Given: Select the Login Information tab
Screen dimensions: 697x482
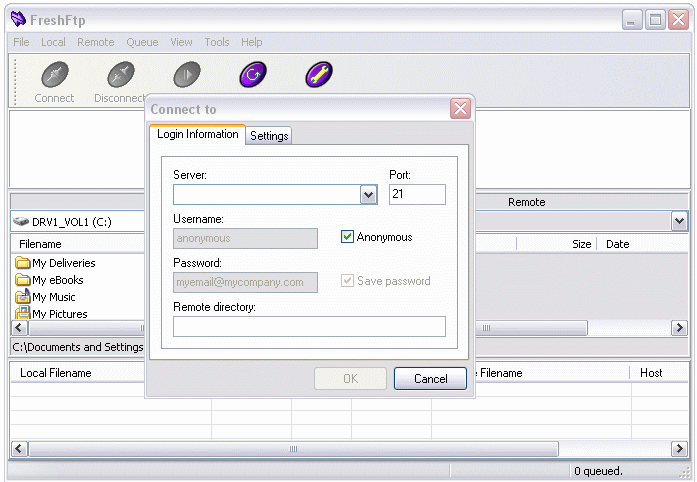Looking at the screenshot, I should (x=198, y=134).
